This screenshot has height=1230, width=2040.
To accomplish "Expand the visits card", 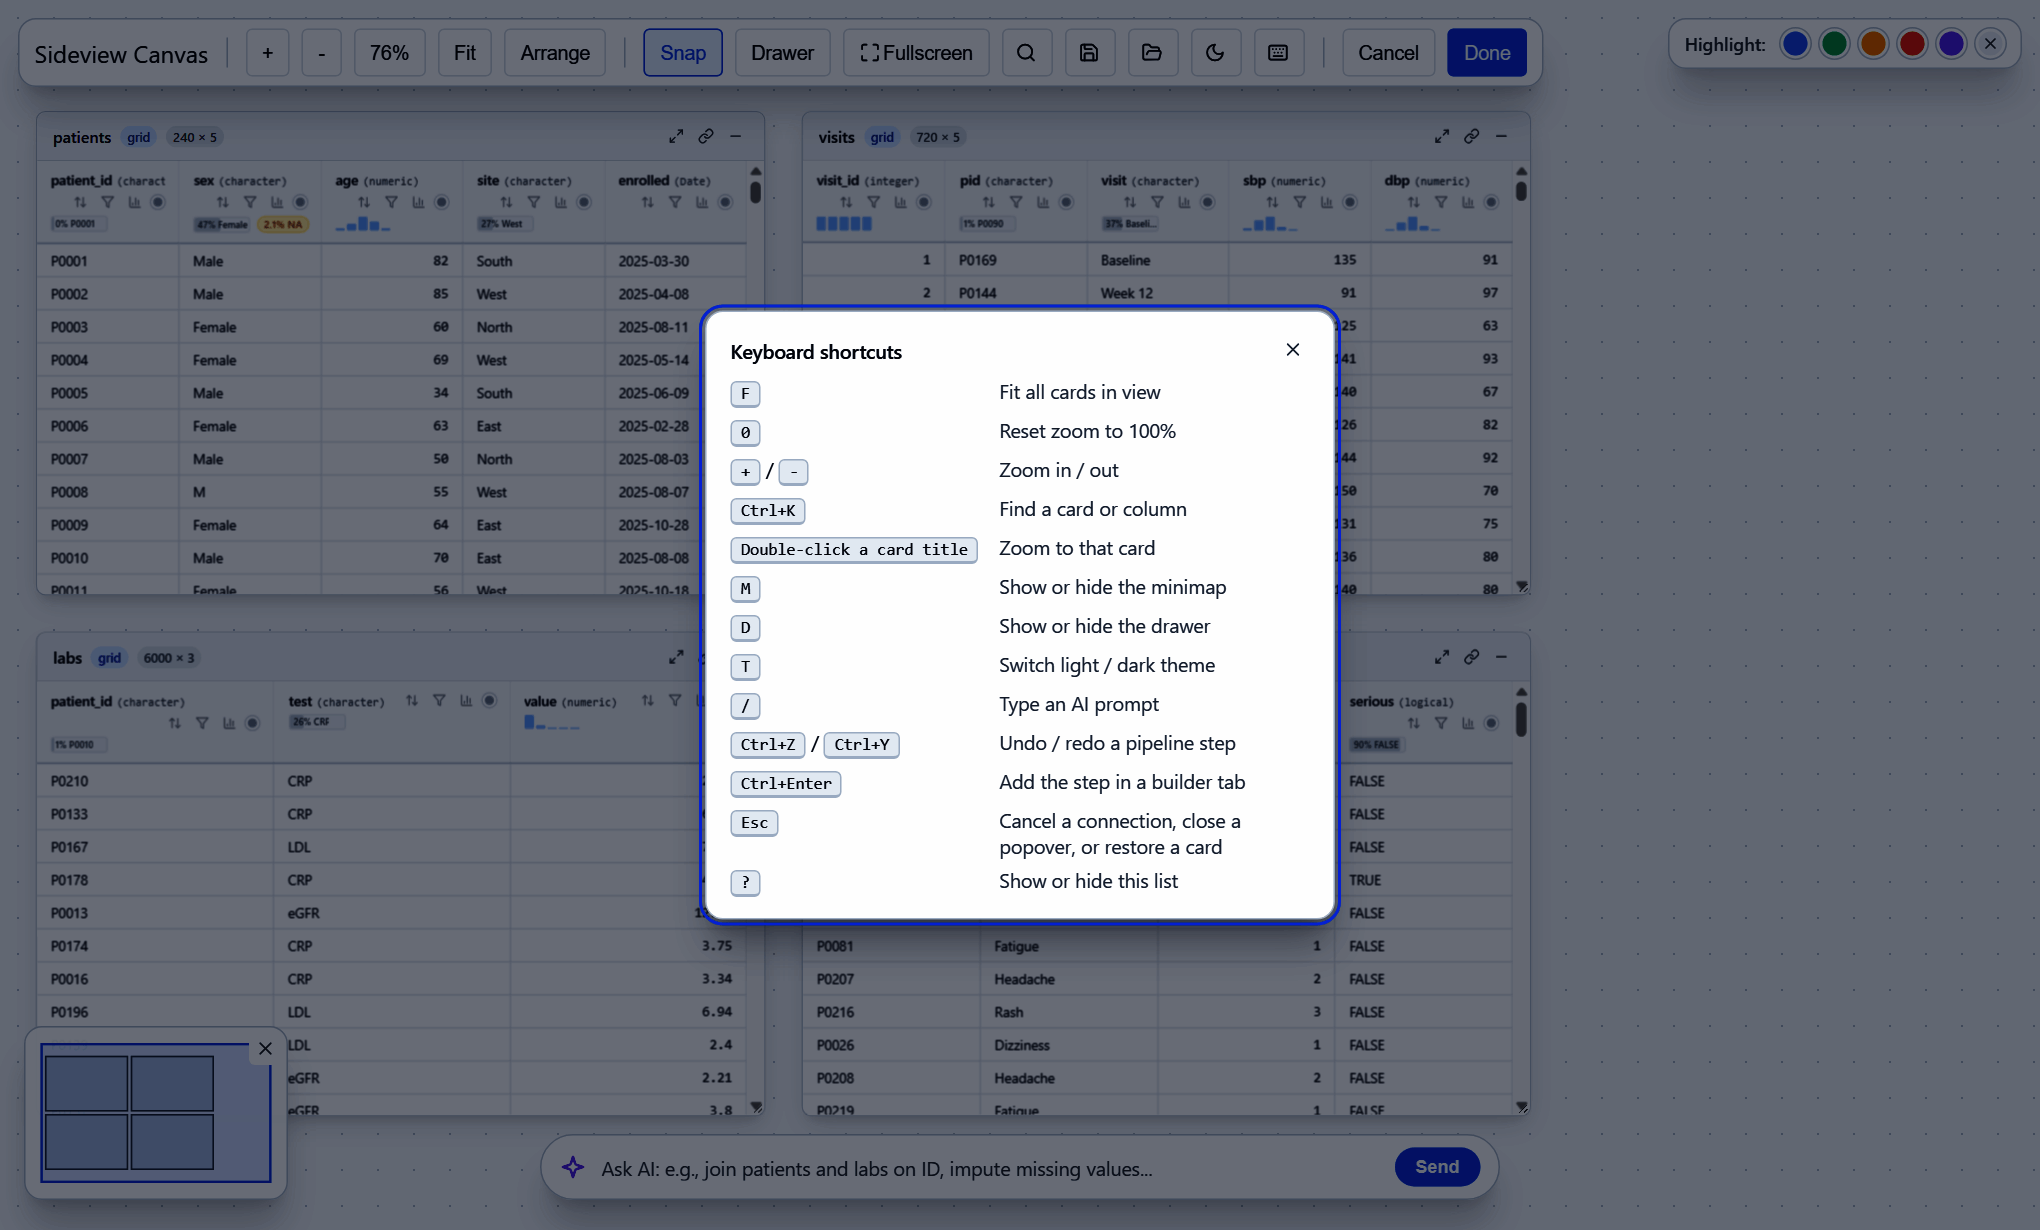I will pyautogui.click(x=1441, y=136).
